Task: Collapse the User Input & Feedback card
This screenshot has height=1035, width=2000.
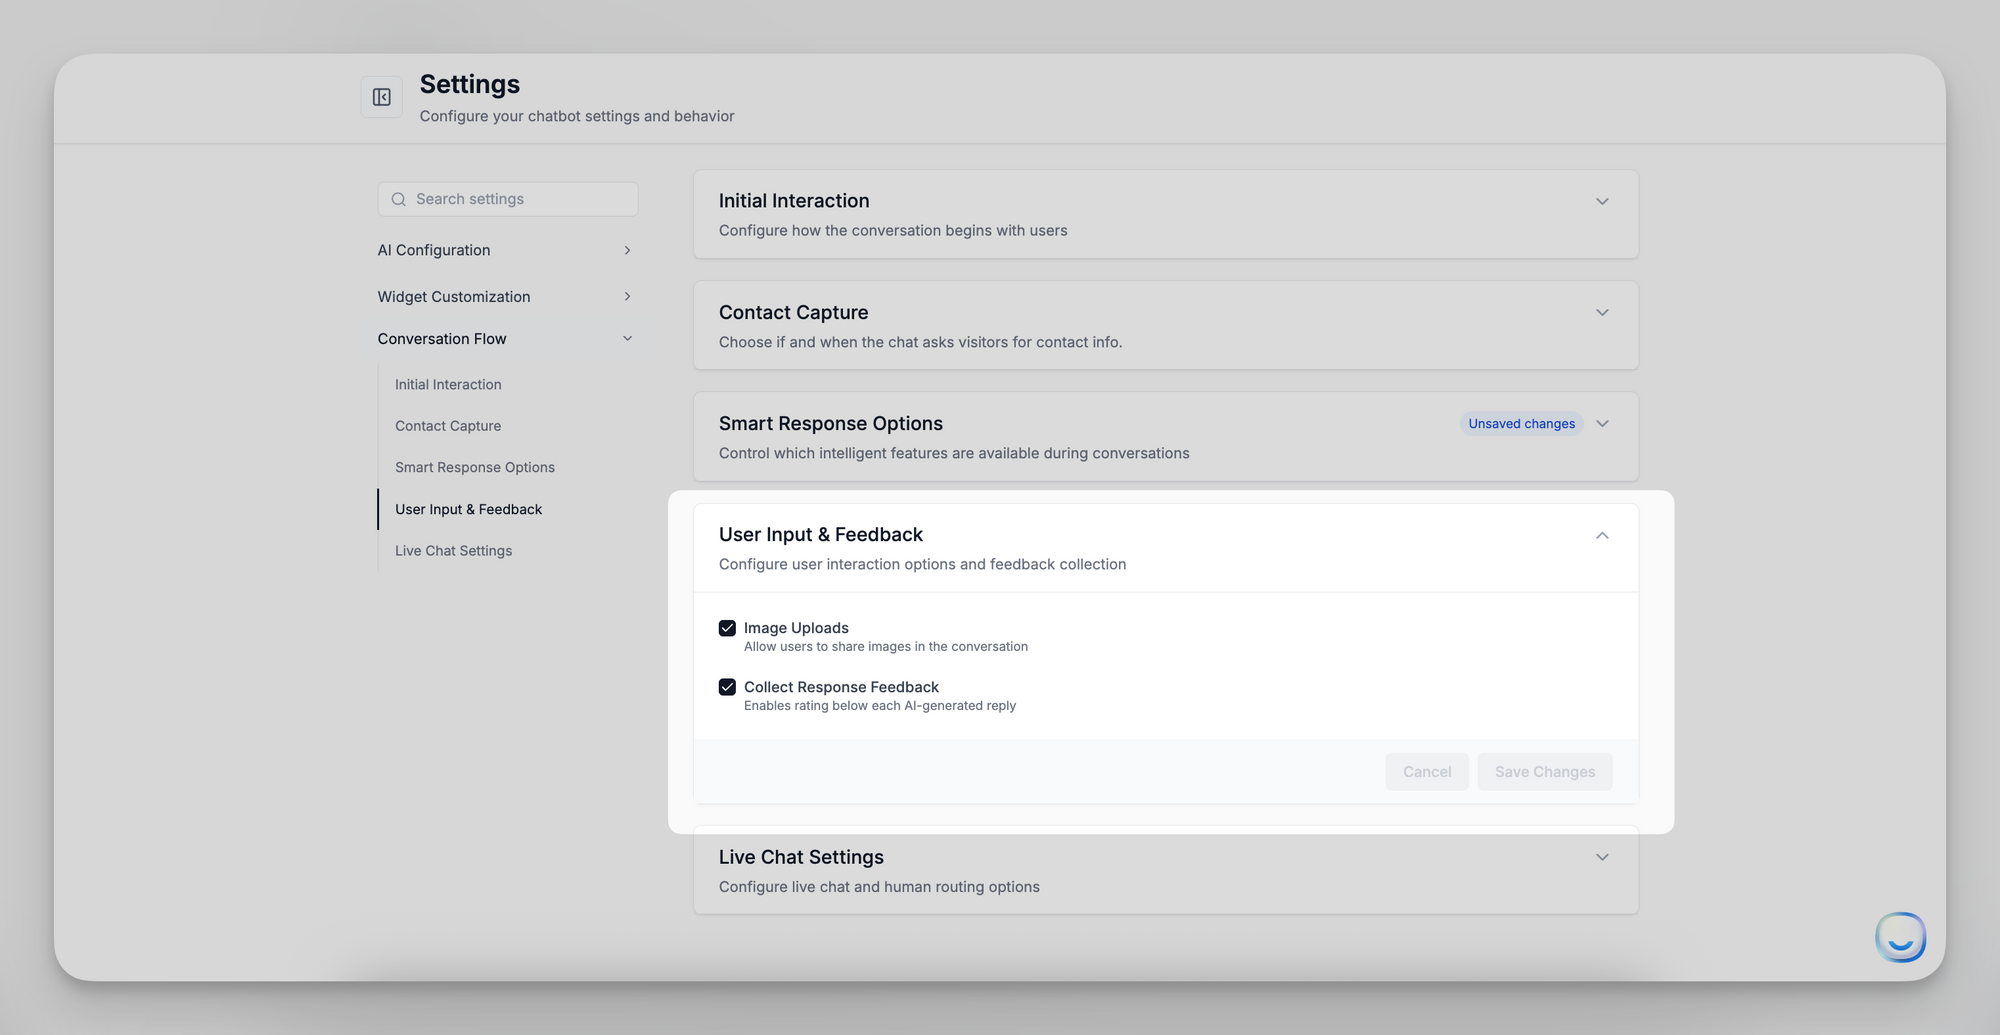Action: 1602,535
